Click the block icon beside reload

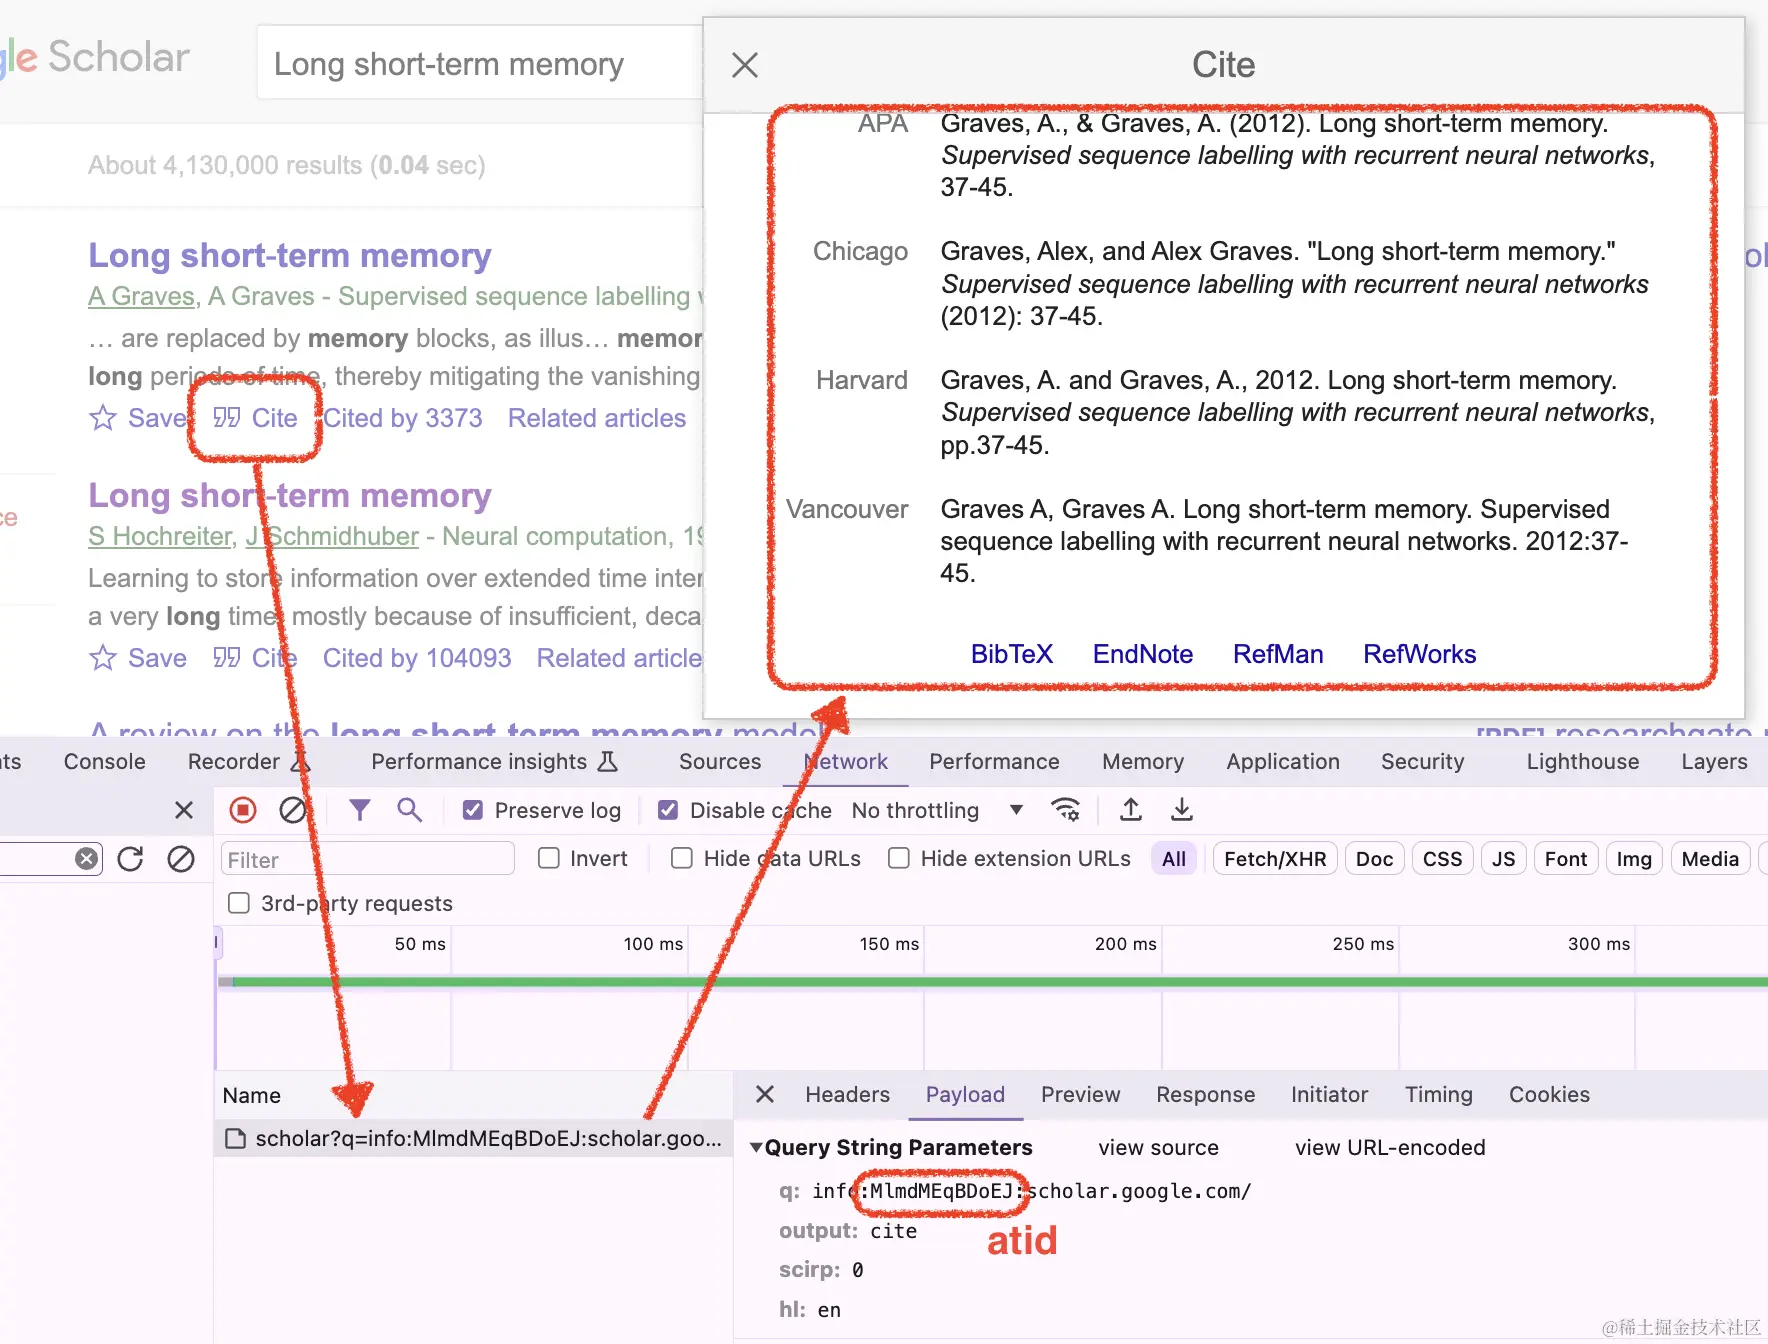click(181, 859)
